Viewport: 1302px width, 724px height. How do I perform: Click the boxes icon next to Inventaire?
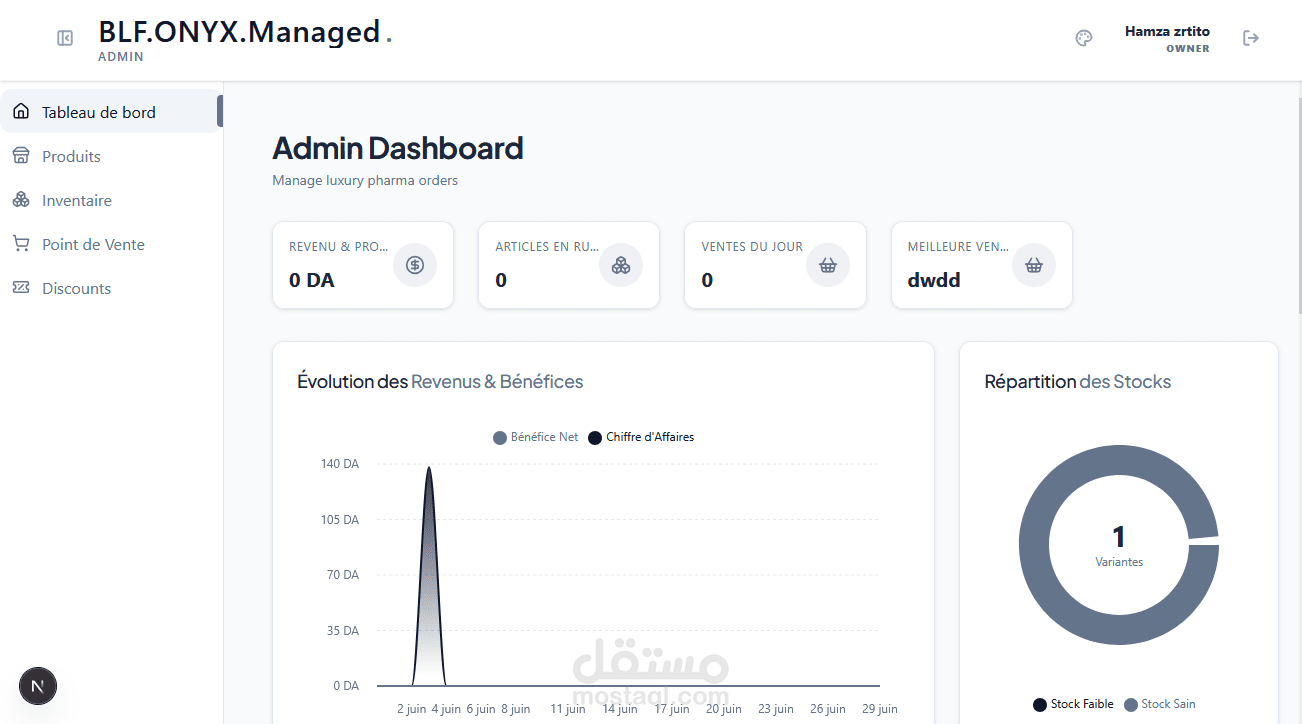point(21,200)
